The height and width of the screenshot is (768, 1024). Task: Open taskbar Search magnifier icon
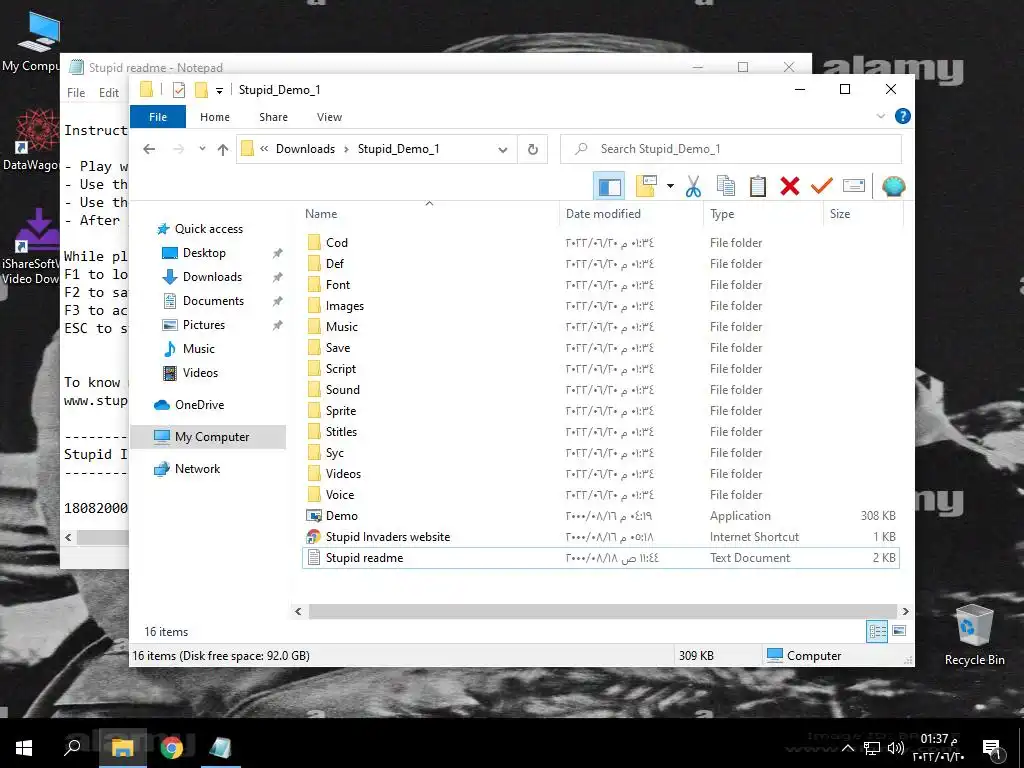click(x=72, y=747)
